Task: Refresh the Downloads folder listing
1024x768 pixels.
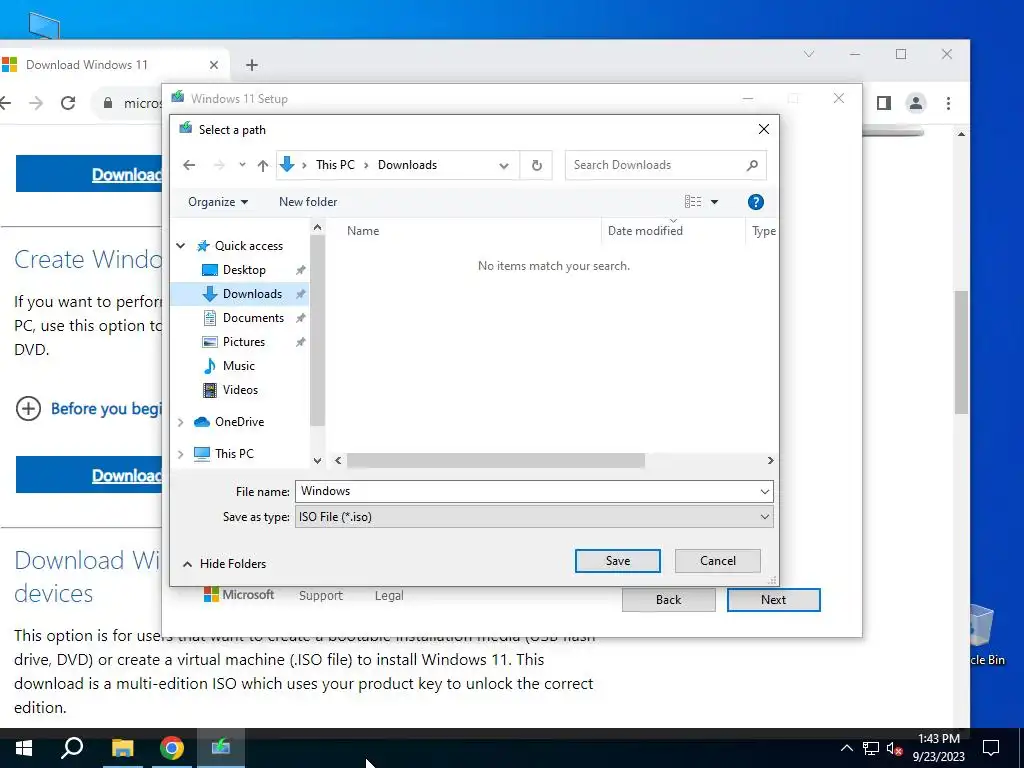Action: click(536, 165)
